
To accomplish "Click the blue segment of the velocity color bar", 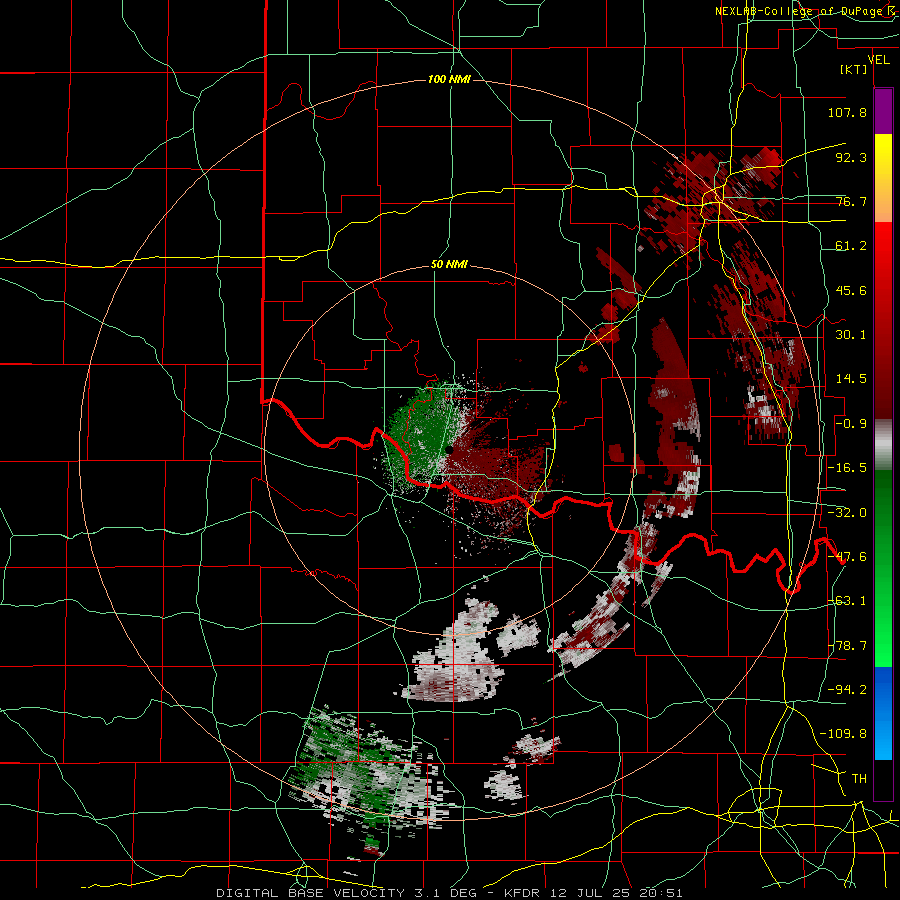I will click(x=883, y=713).
